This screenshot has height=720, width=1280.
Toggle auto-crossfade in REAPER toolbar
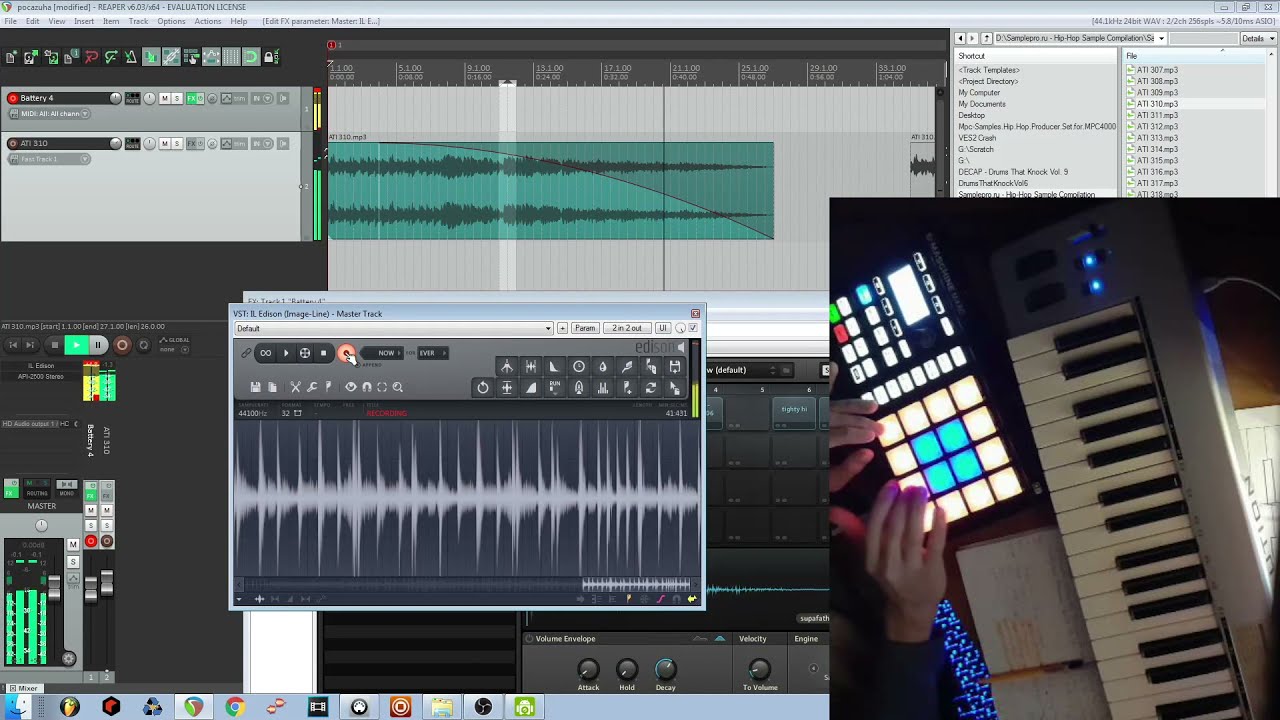coord(151,57)
